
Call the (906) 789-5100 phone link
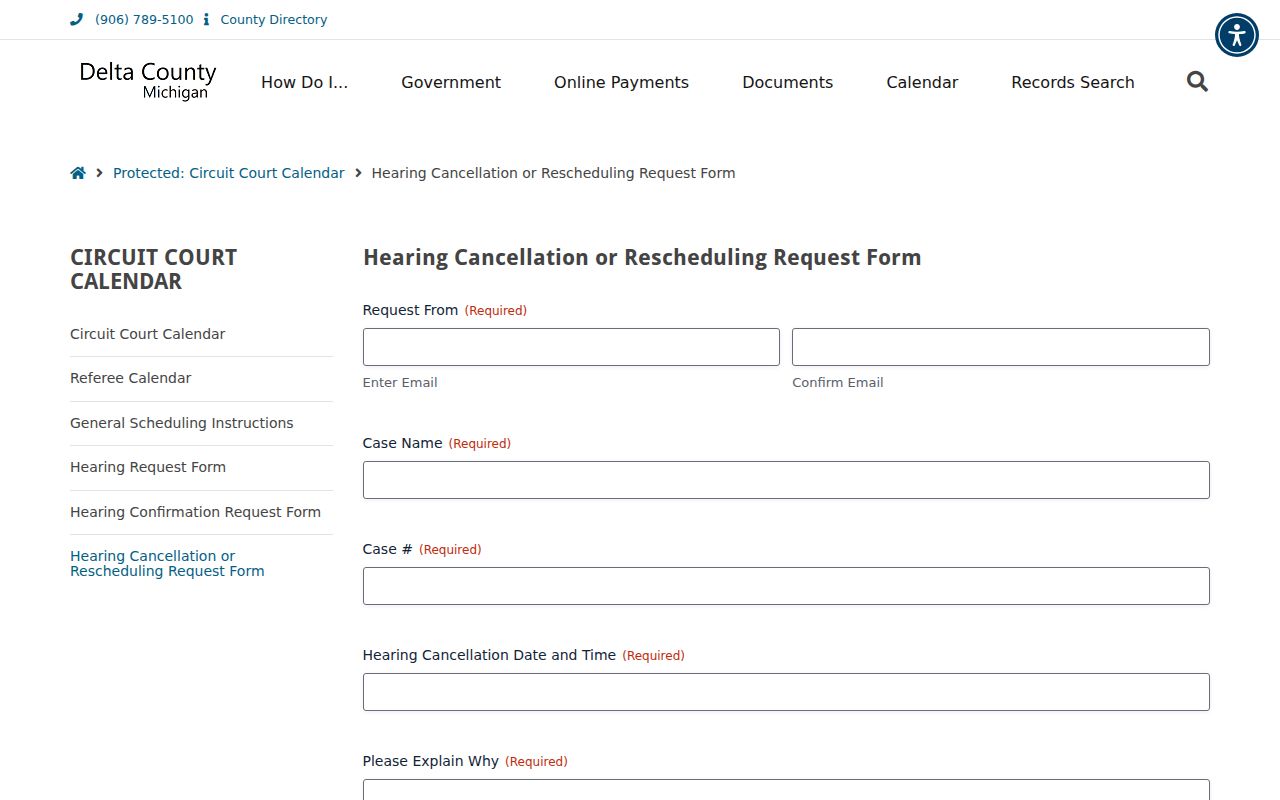click(144, 19)
